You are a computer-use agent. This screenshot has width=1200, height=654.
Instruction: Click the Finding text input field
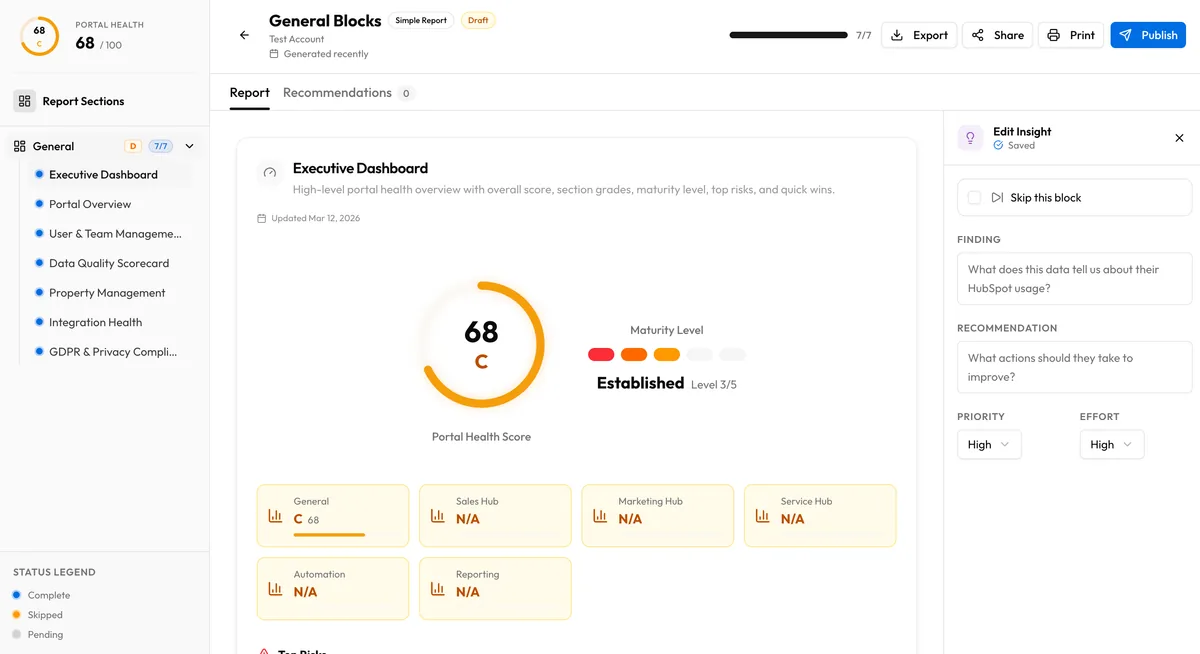(x=1073, y=278)
